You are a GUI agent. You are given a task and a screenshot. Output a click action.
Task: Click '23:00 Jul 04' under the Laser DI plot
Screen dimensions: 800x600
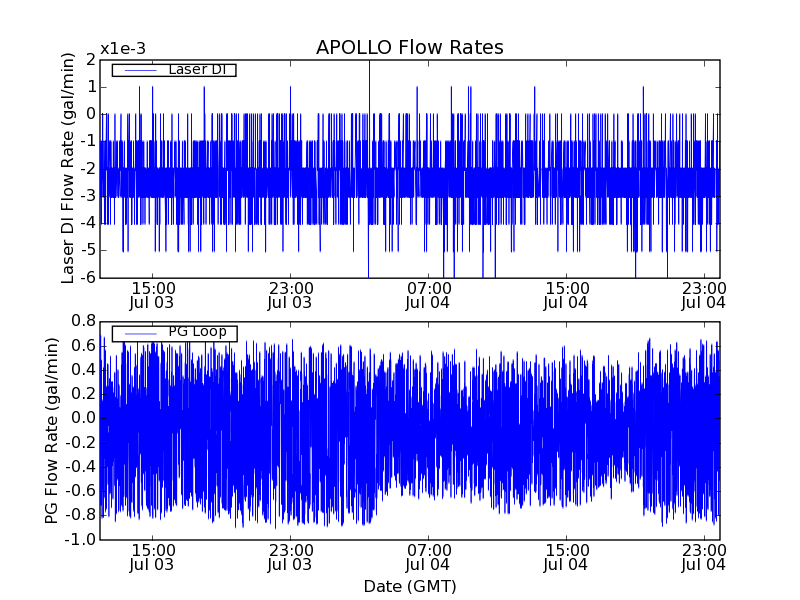pyautogui.click(x=704, y=296)
